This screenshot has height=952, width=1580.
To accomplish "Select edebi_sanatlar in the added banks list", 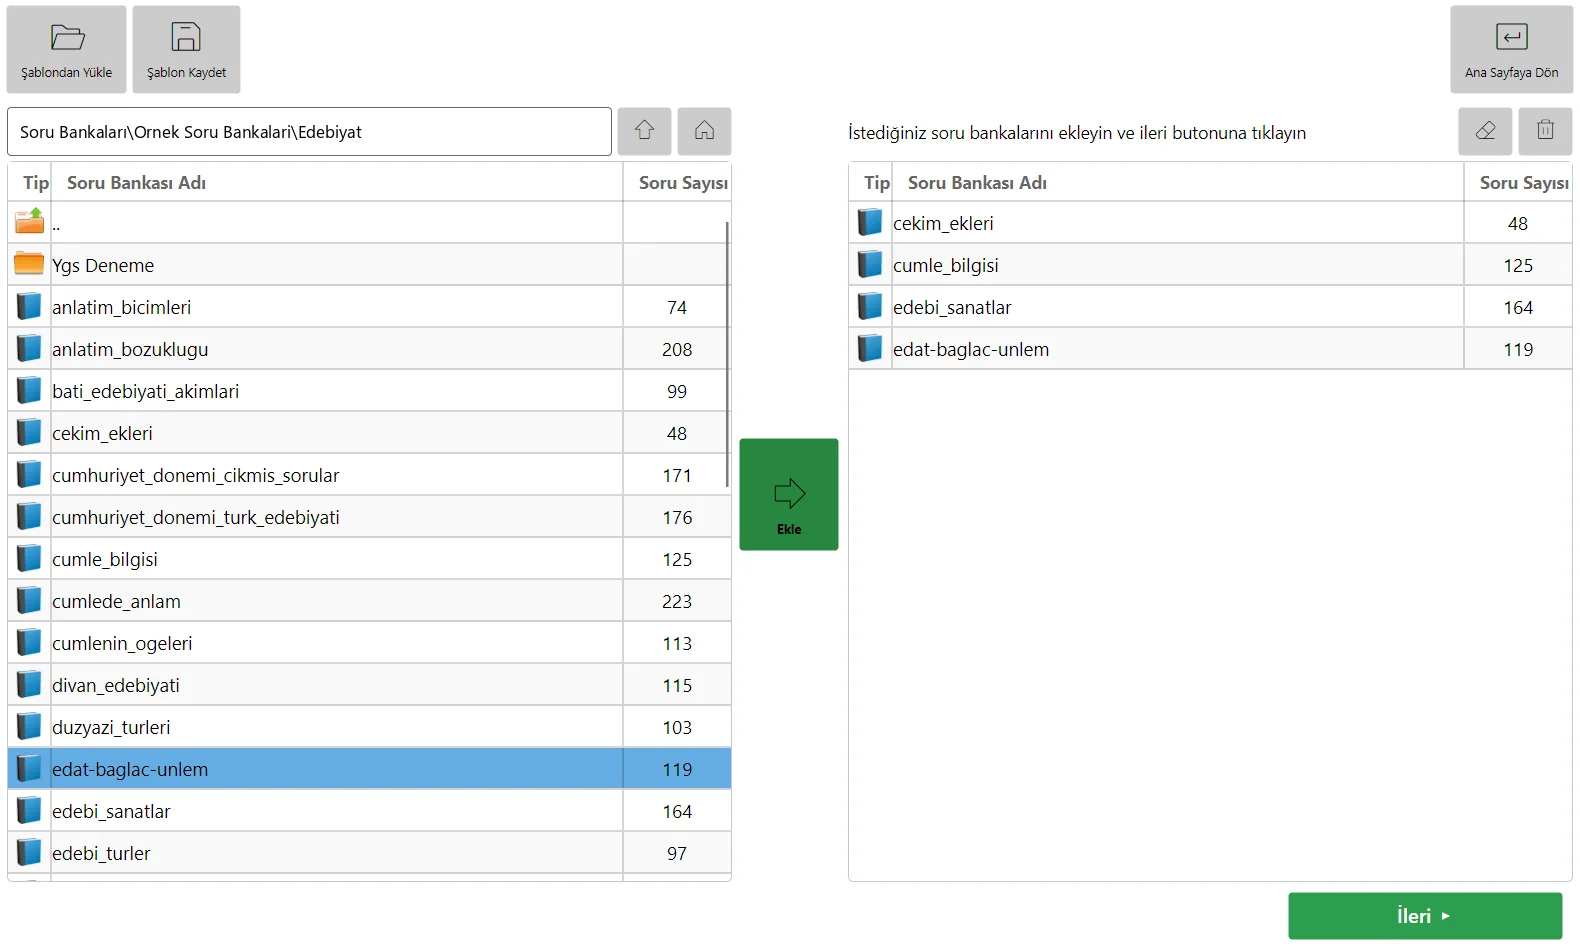I will [x=1210, y=307].
